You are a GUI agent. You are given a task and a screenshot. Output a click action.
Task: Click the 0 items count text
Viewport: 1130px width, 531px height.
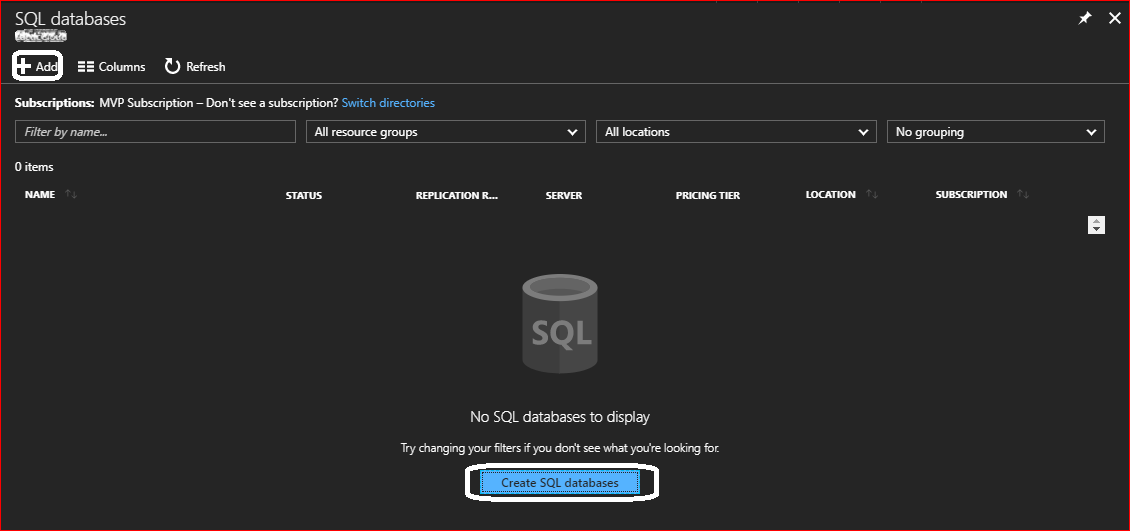pyautogui.click(x=34, y=166)
